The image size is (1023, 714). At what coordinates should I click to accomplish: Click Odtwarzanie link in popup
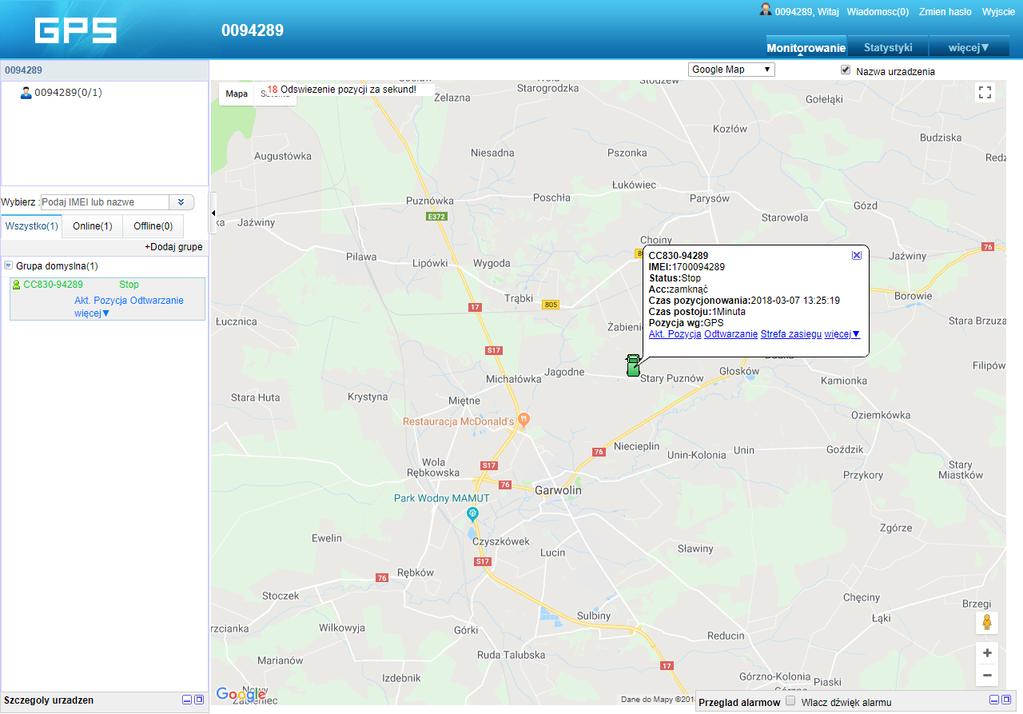click(731, 334)
